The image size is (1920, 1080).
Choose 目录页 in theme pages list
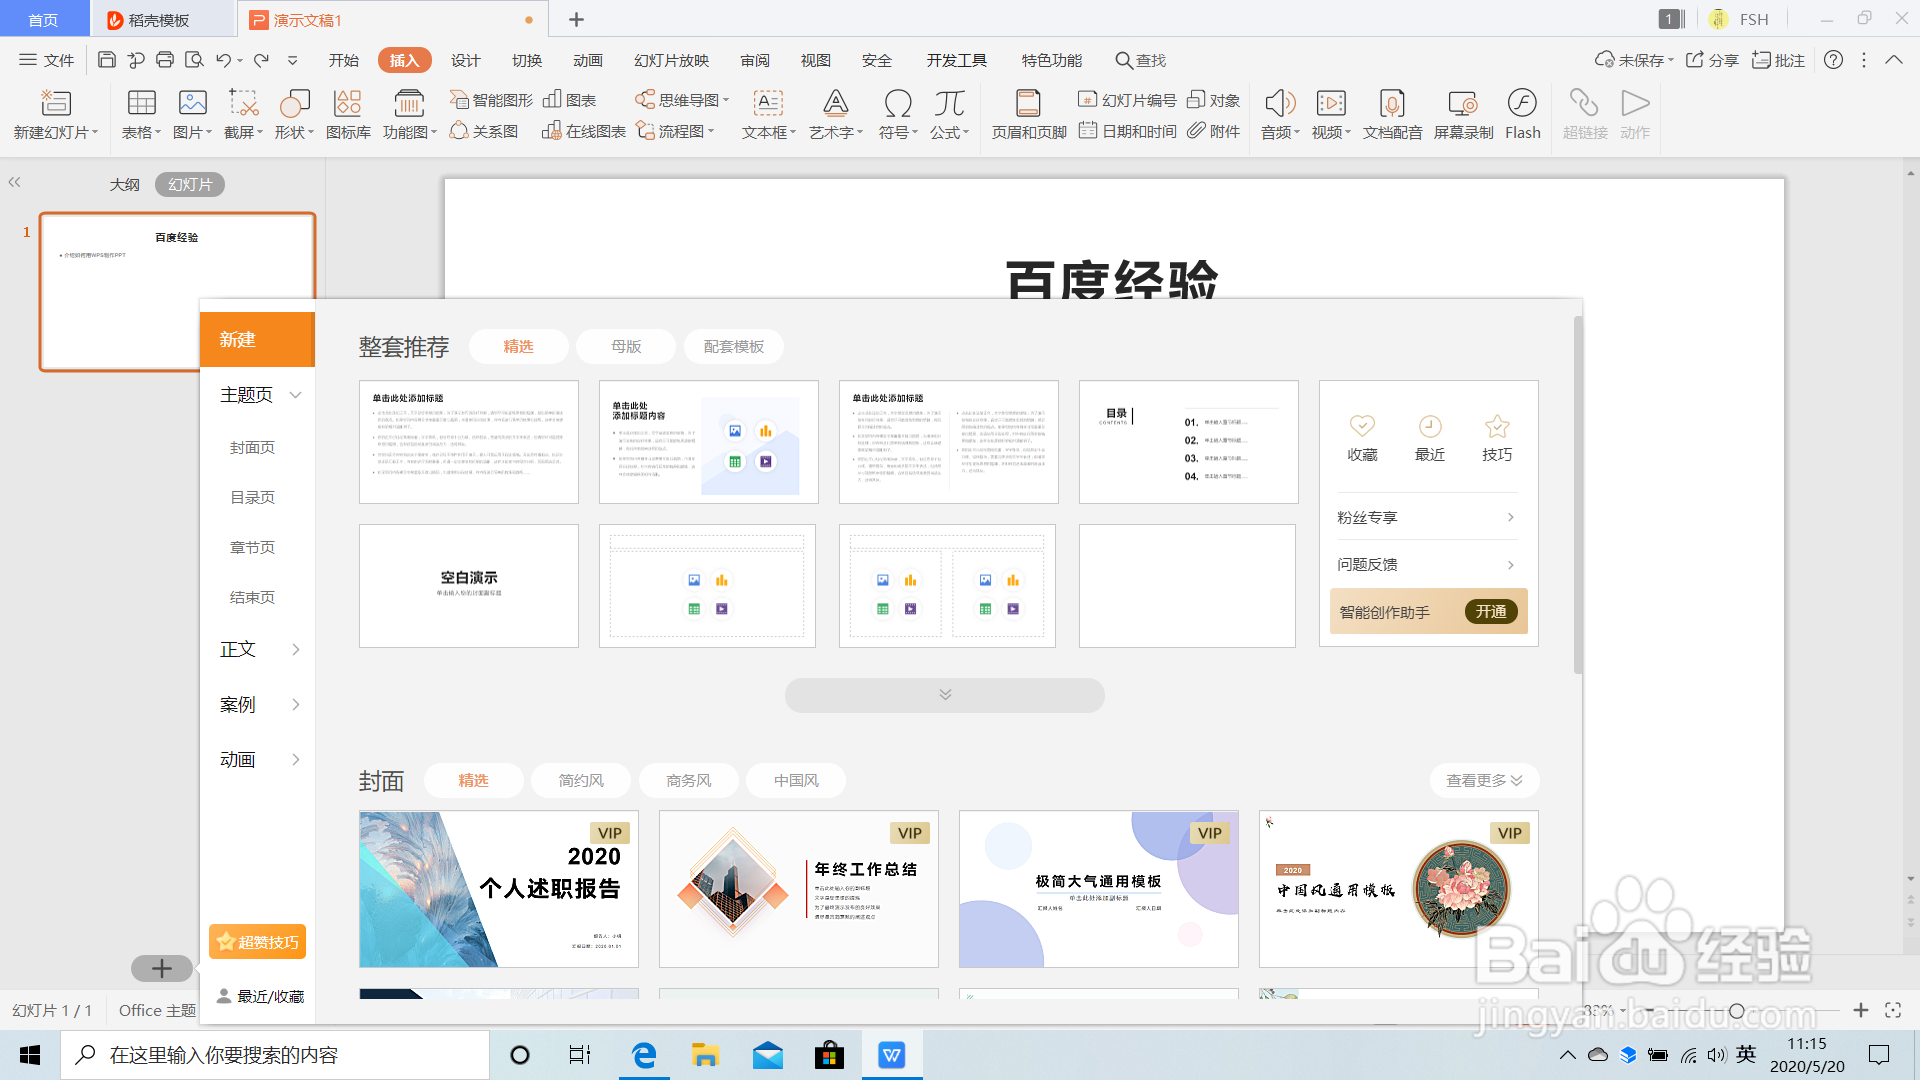tap(252, 497)
